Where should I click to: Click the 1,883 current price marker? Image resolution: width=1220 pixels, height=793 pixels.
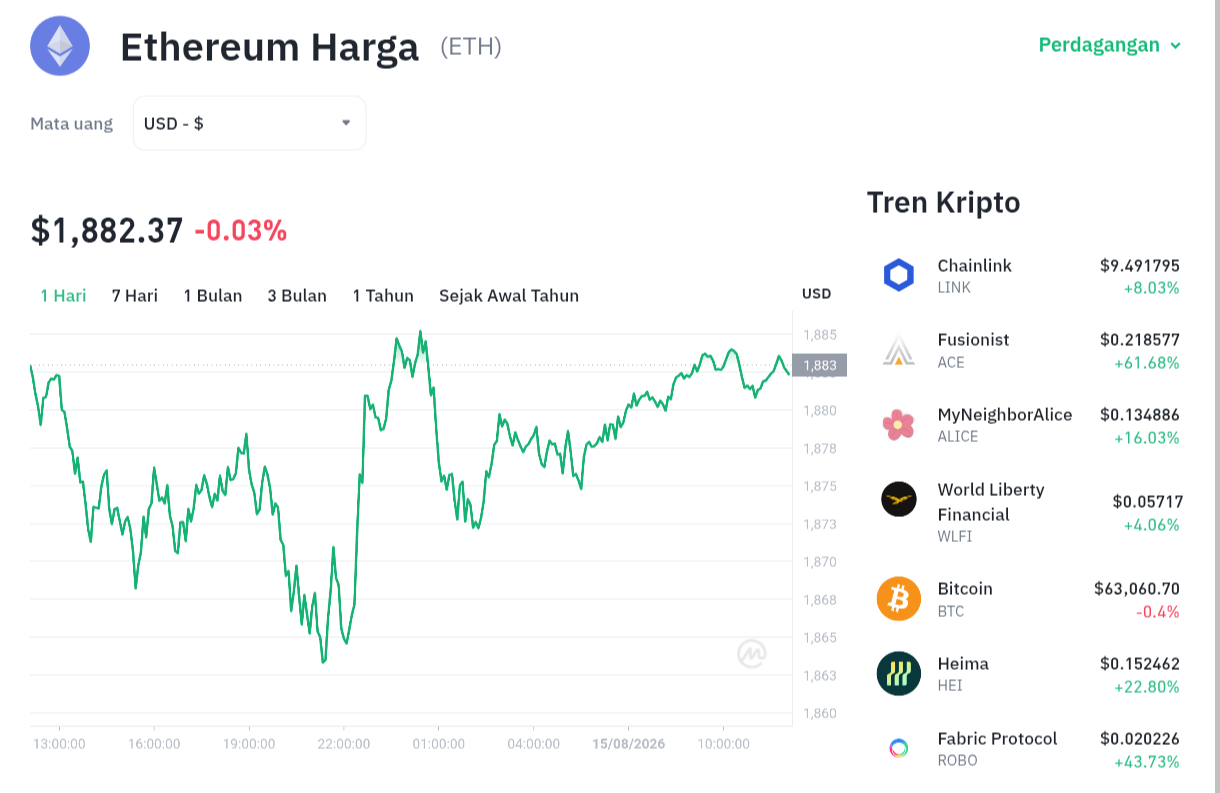pyautogui.click(x=819, y=365)
